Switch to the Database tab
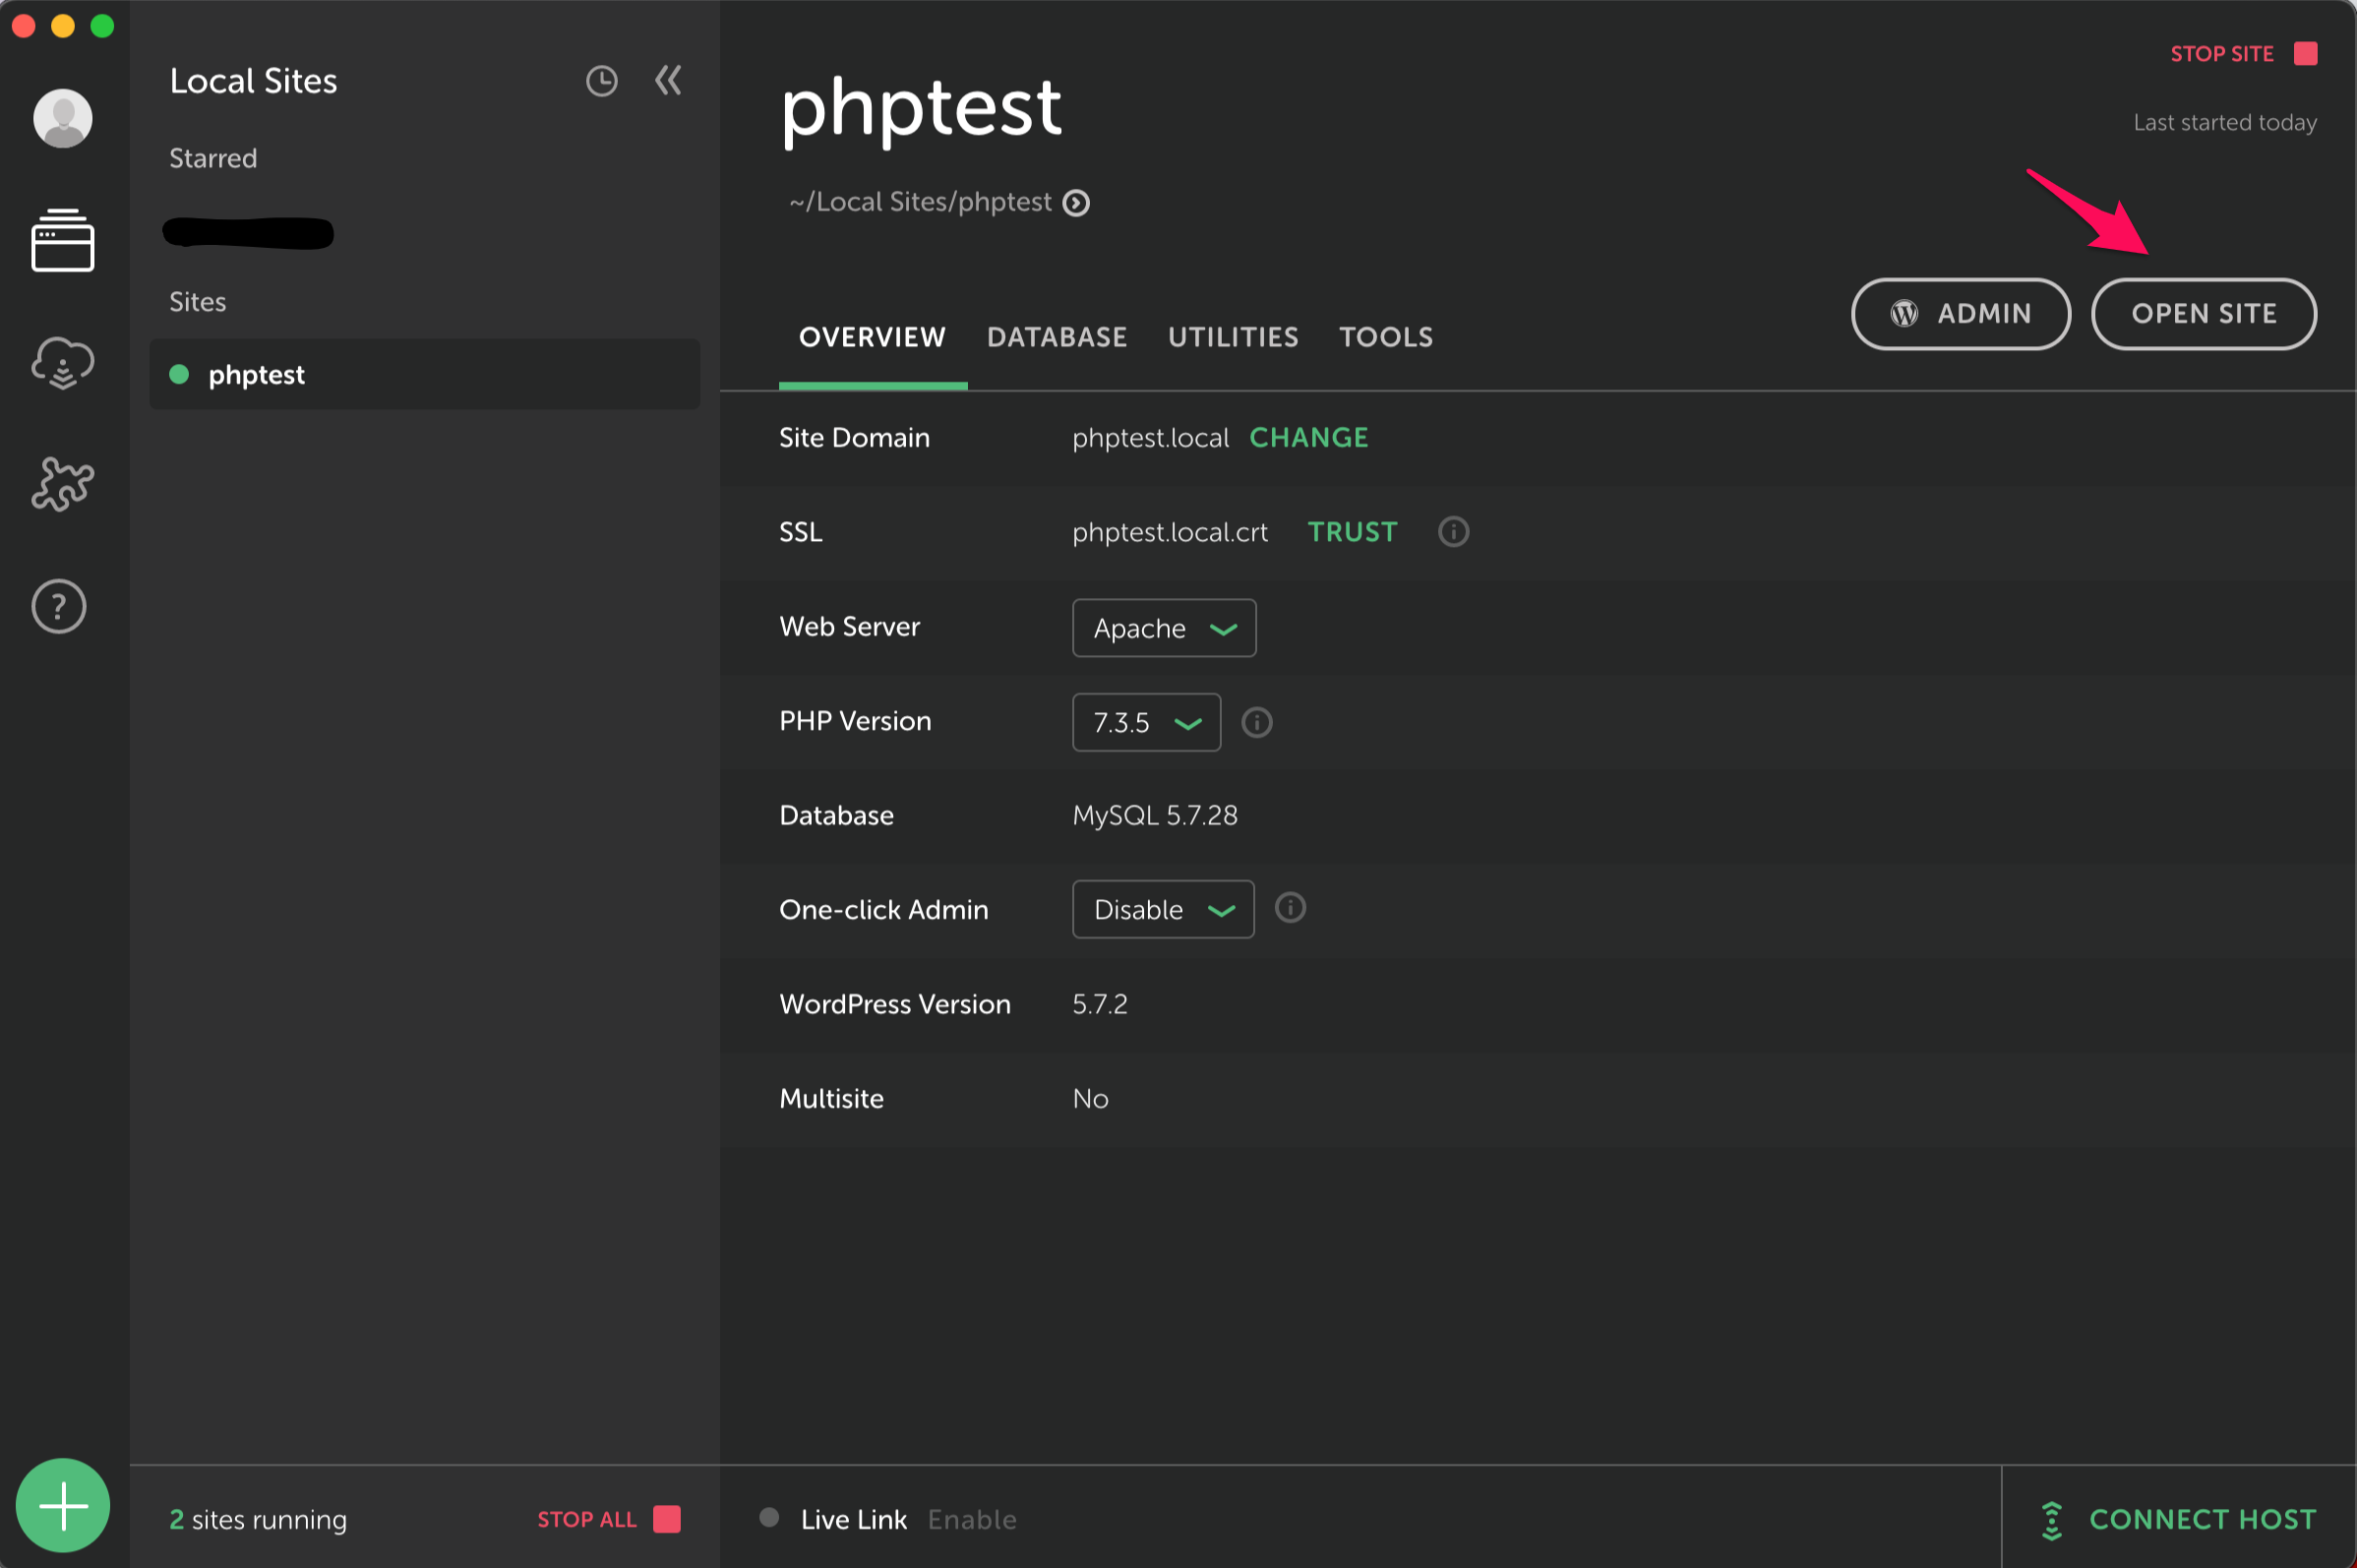This screenshot has width=2357, height=1568. click(1057, 337)
